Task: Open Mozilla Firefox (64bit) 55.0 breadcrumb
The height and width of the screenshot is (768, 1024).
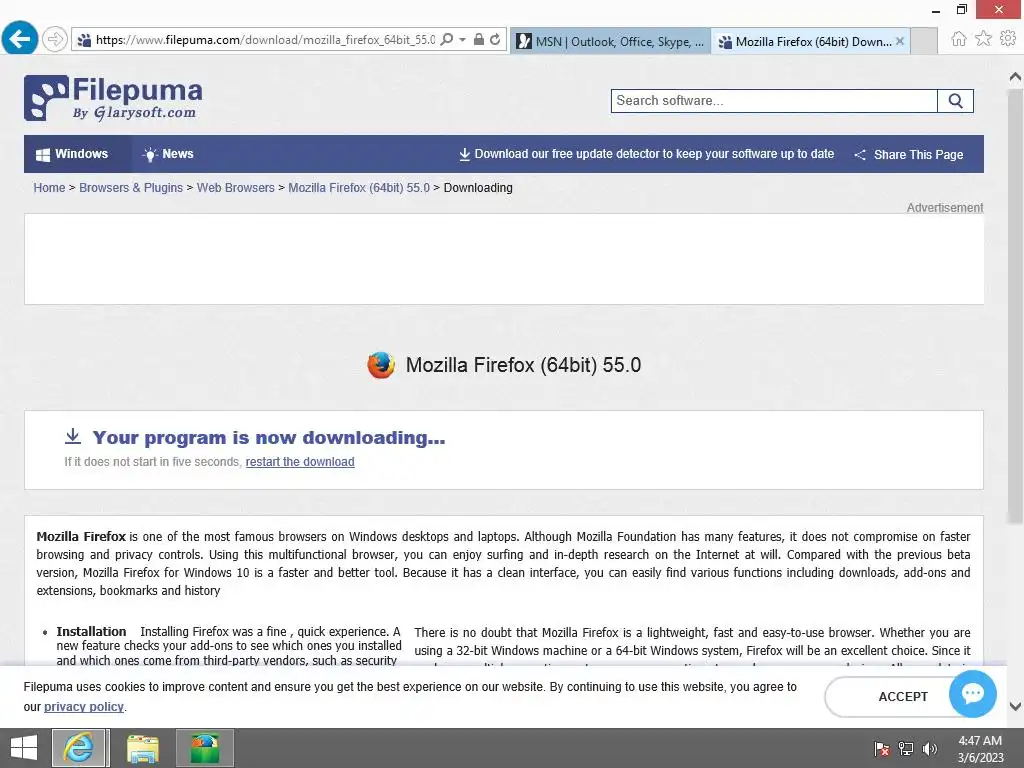Action: click(x=359, y=187)
